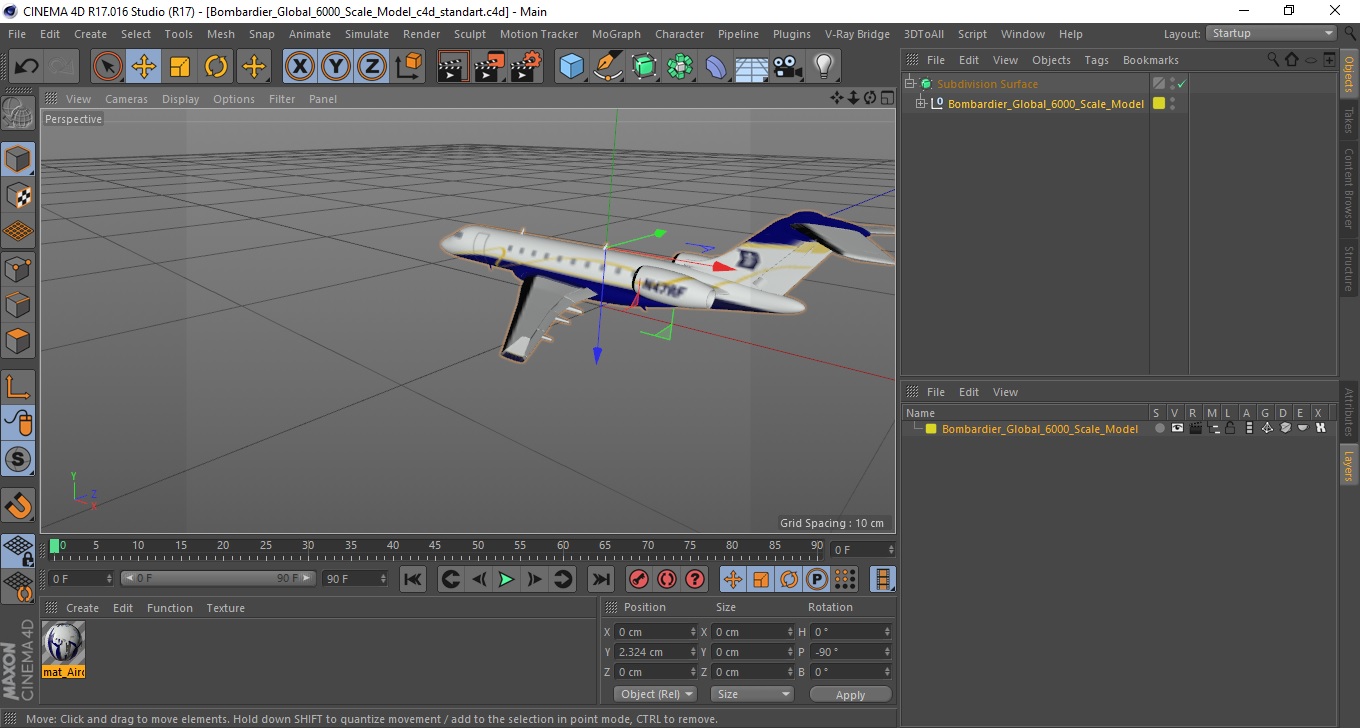Viewport: 1360px width, 728px height.
Task: Go to the end of the animation
Action: [600, 579]
